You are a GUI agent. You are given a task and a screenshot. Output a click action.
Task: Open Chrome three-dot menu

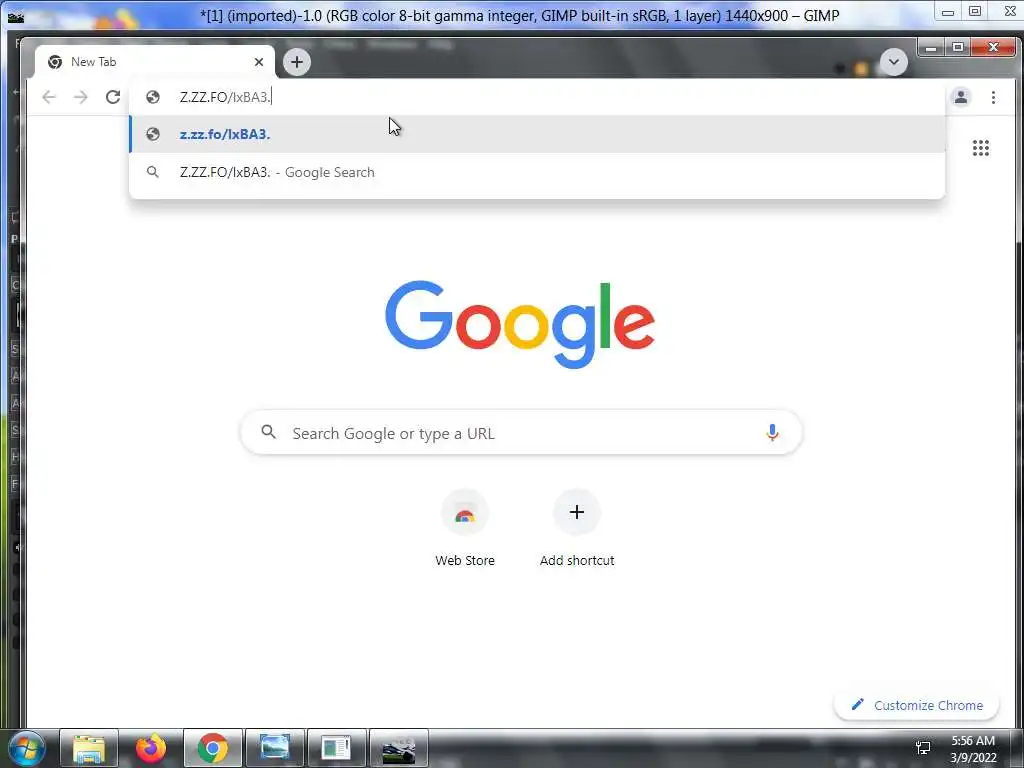pyautogui.click(x=993, y=97)
